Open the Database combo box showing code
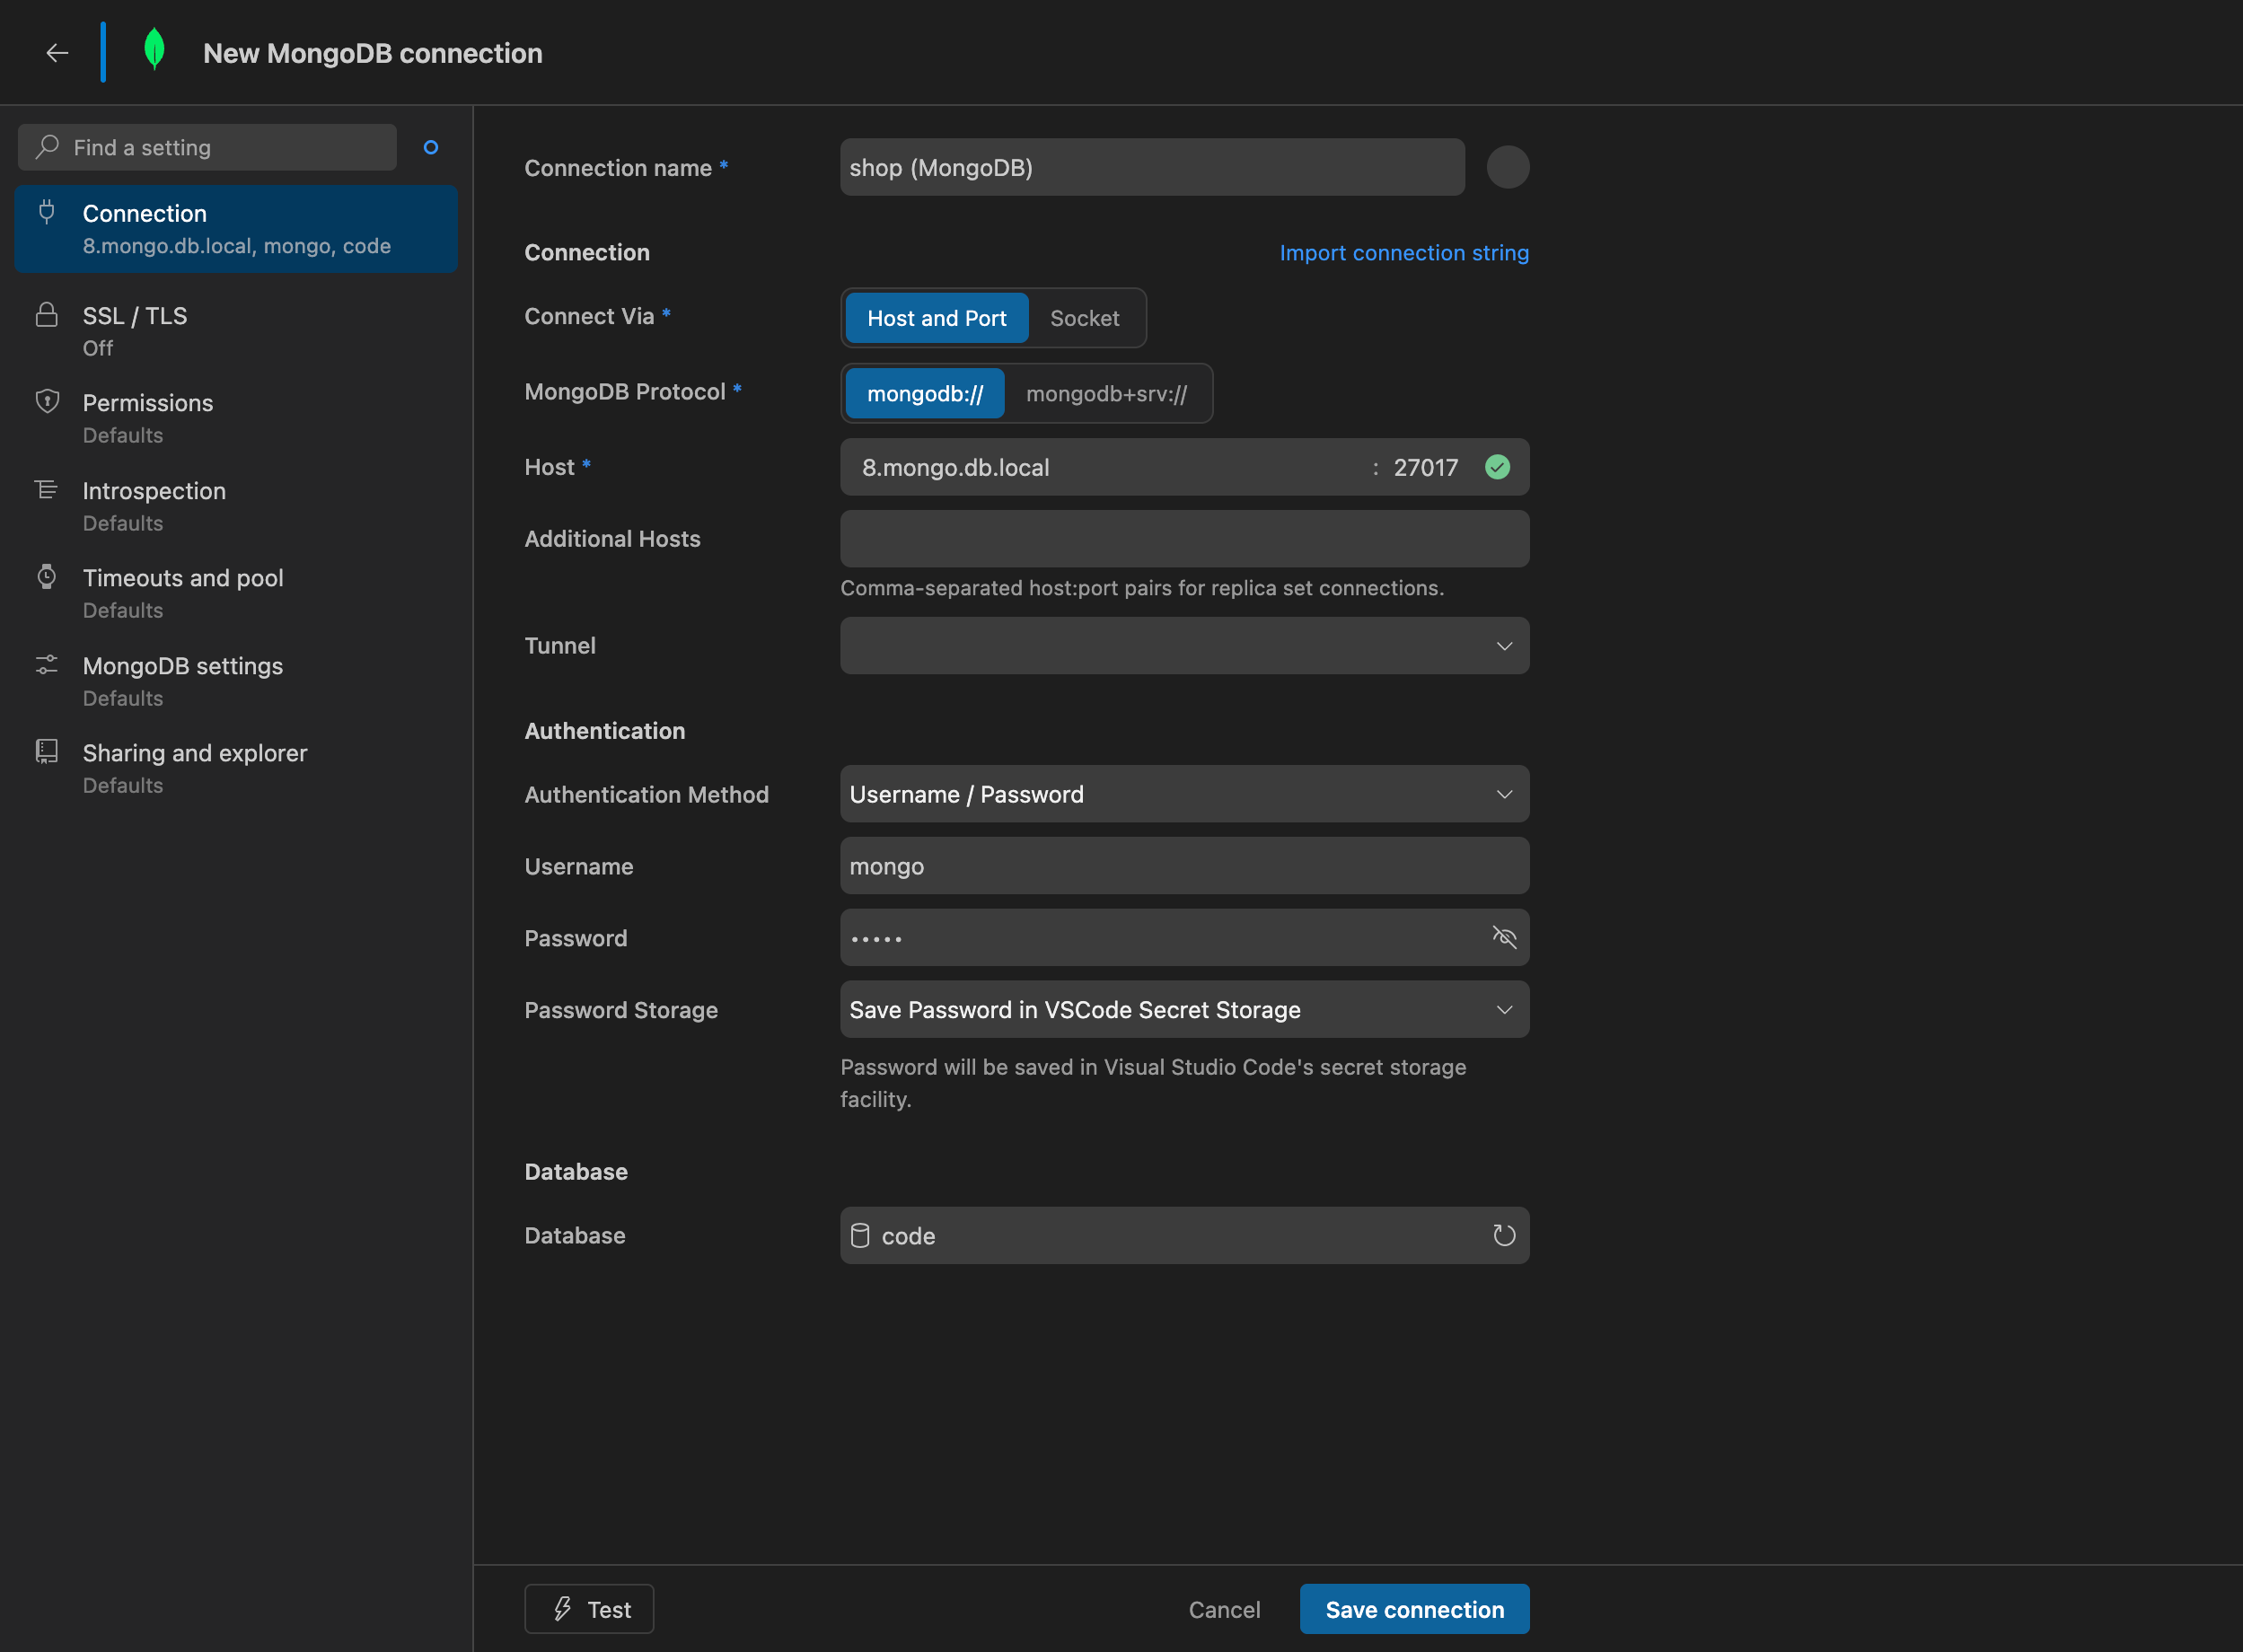The width and height of the screenshot is (2243, 1652). [x=1184, y=1235]
